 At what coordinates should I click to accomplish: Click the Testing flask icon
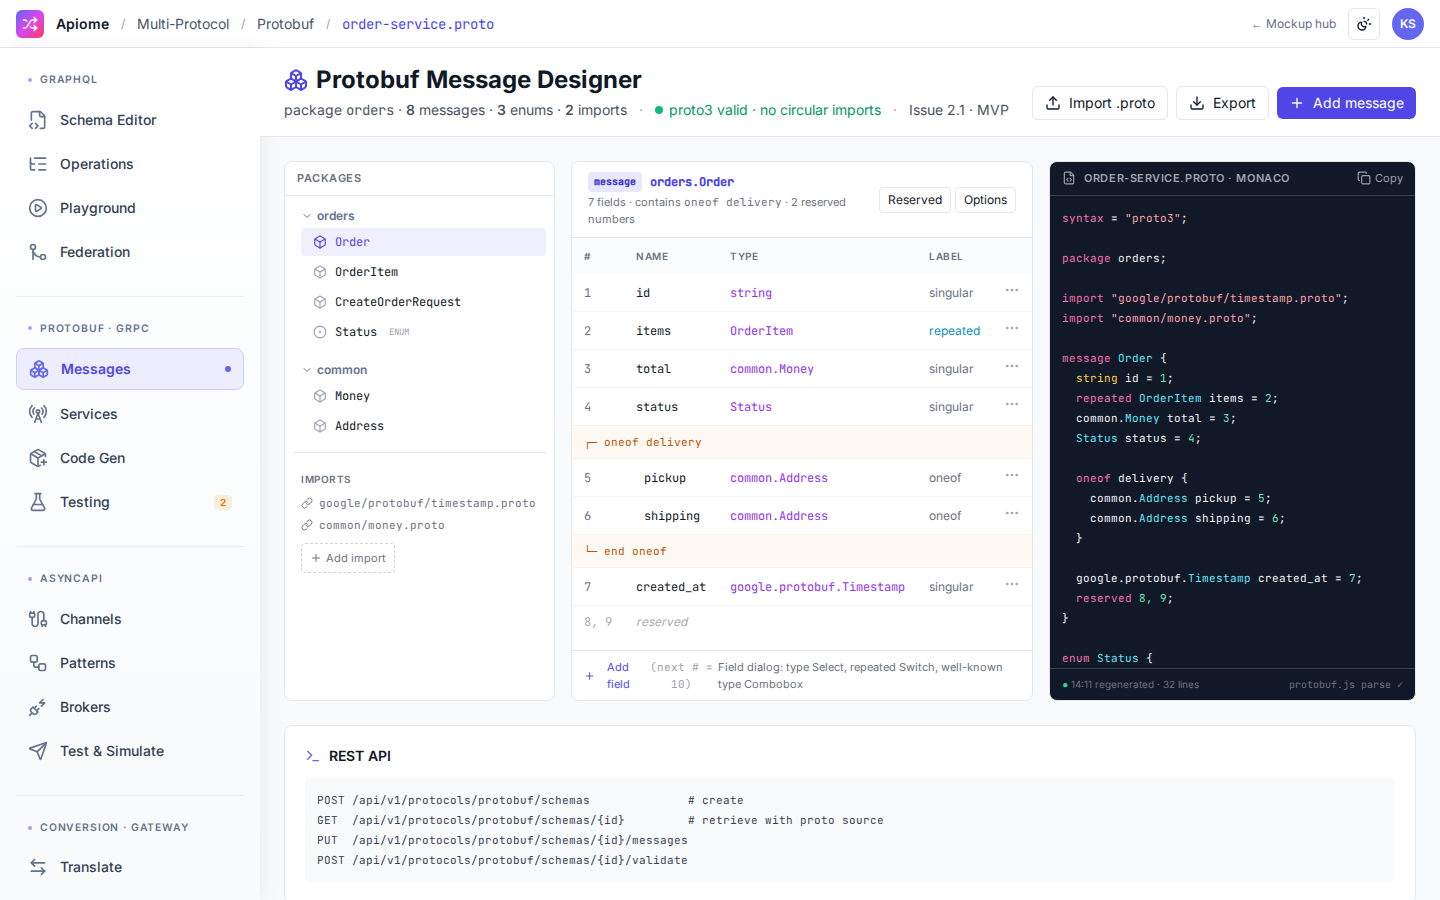(x=38, y=502)
